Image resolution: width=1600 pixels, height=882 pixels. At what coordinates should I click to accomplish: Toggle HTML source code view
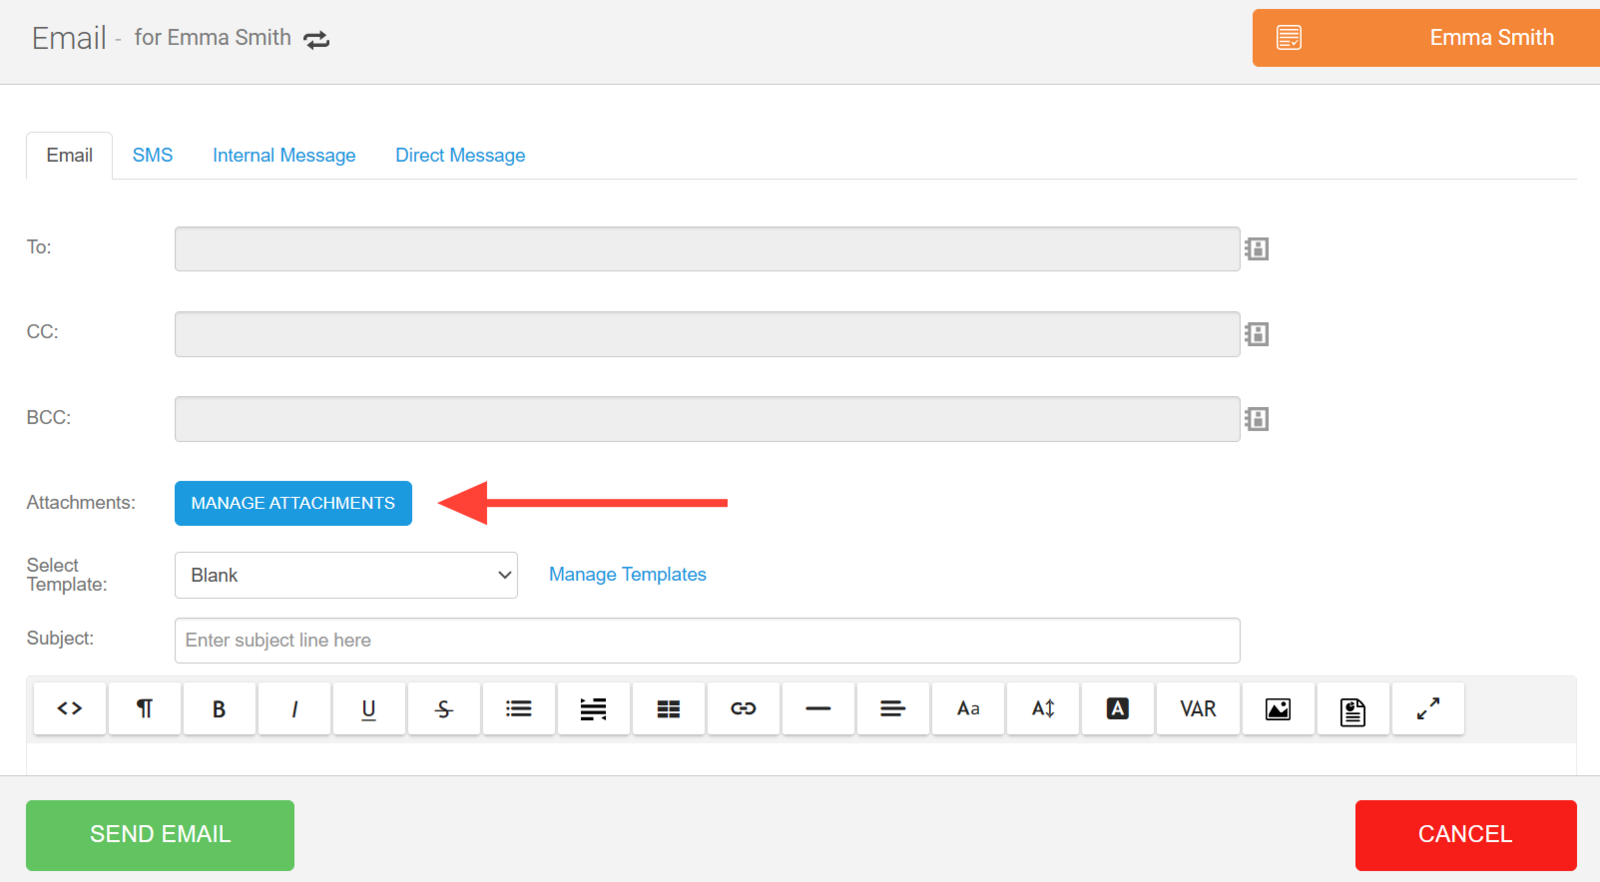[x=69, y=709]
